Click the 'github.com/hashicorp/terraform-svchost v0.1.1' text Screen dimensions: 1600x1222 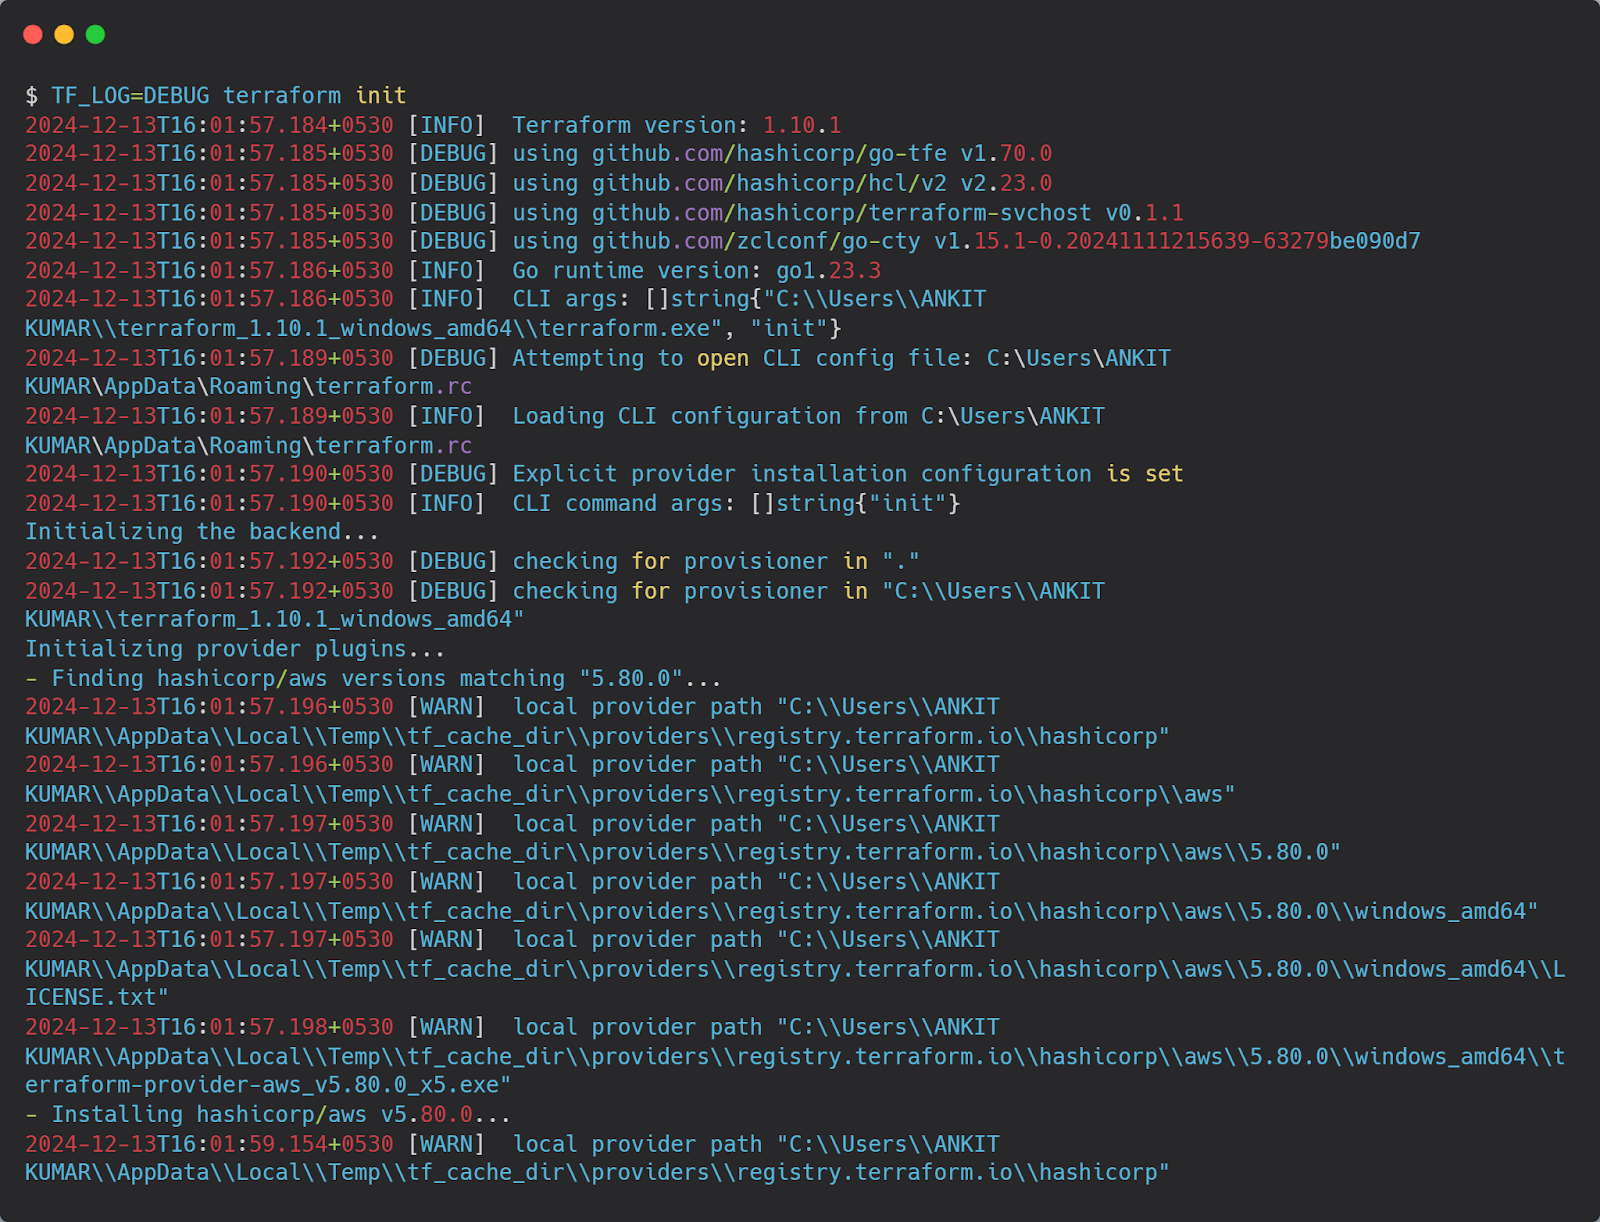(x=888, y=213)
